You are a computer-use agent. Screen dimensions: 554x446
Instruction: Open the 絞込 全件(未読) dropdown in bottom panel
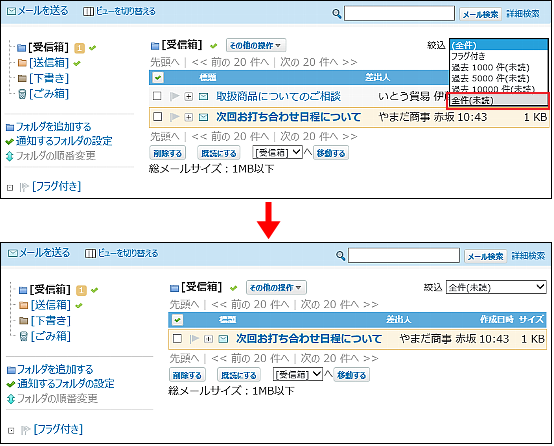pos(496,287)
